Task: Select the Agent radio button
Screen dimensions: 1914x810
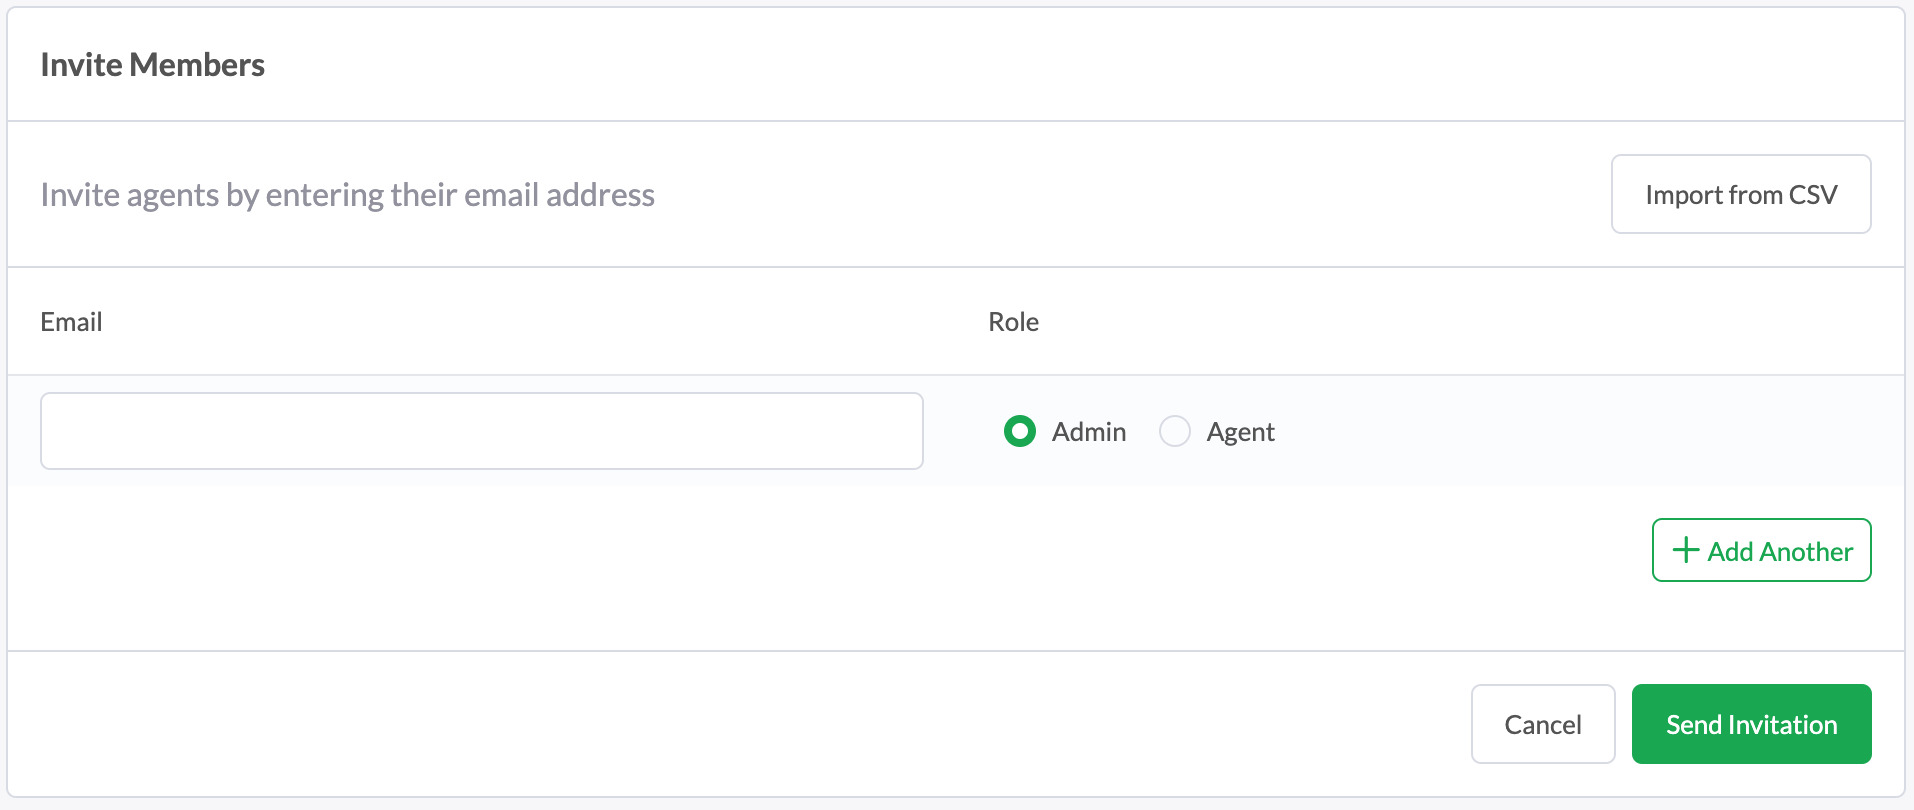Action: (x=1175, y=431)
